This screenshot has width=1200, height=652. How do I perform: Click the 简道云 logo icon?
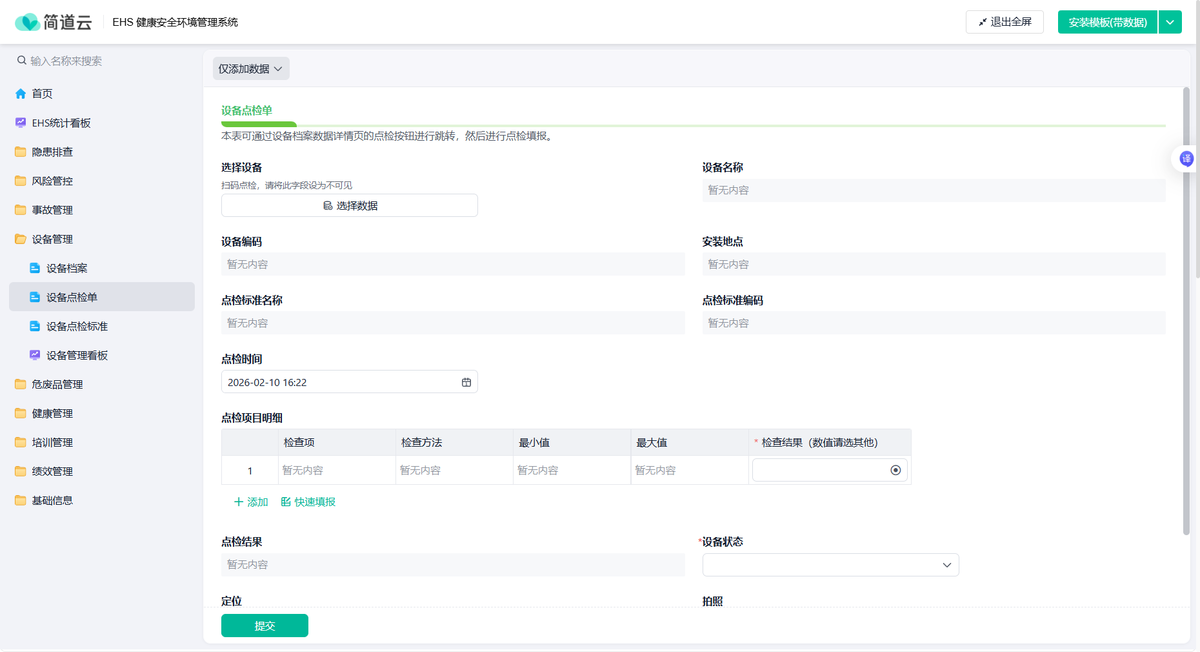[x=27, y=22]
